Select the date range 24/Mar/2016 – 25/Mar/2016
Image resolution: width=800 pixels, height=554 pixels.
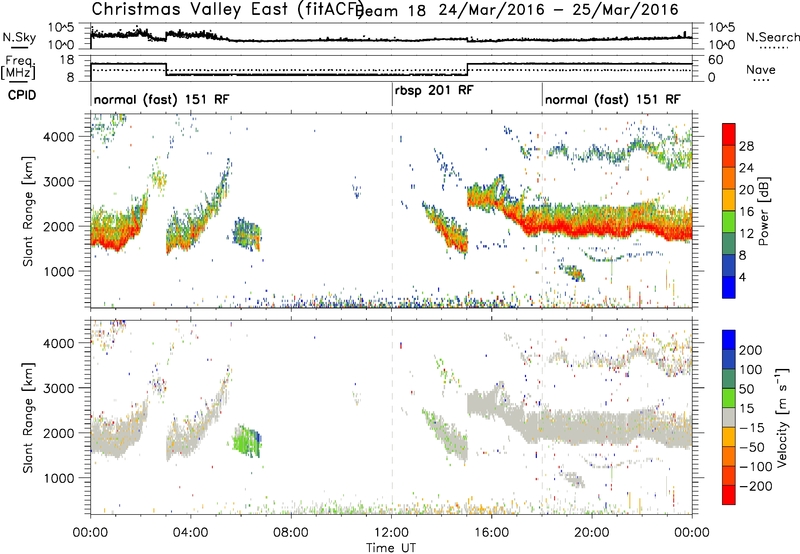pos(559,10)
